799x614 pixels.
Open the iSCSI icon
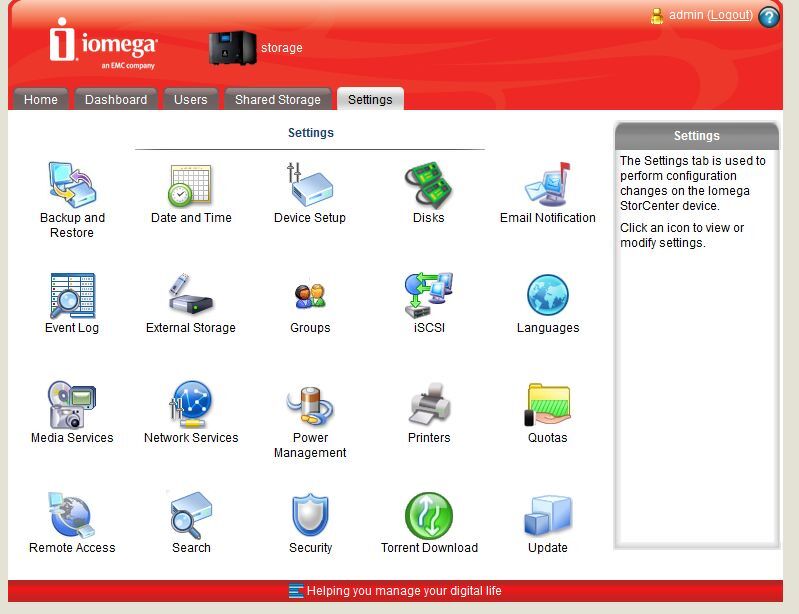click(x=429, y=295)
